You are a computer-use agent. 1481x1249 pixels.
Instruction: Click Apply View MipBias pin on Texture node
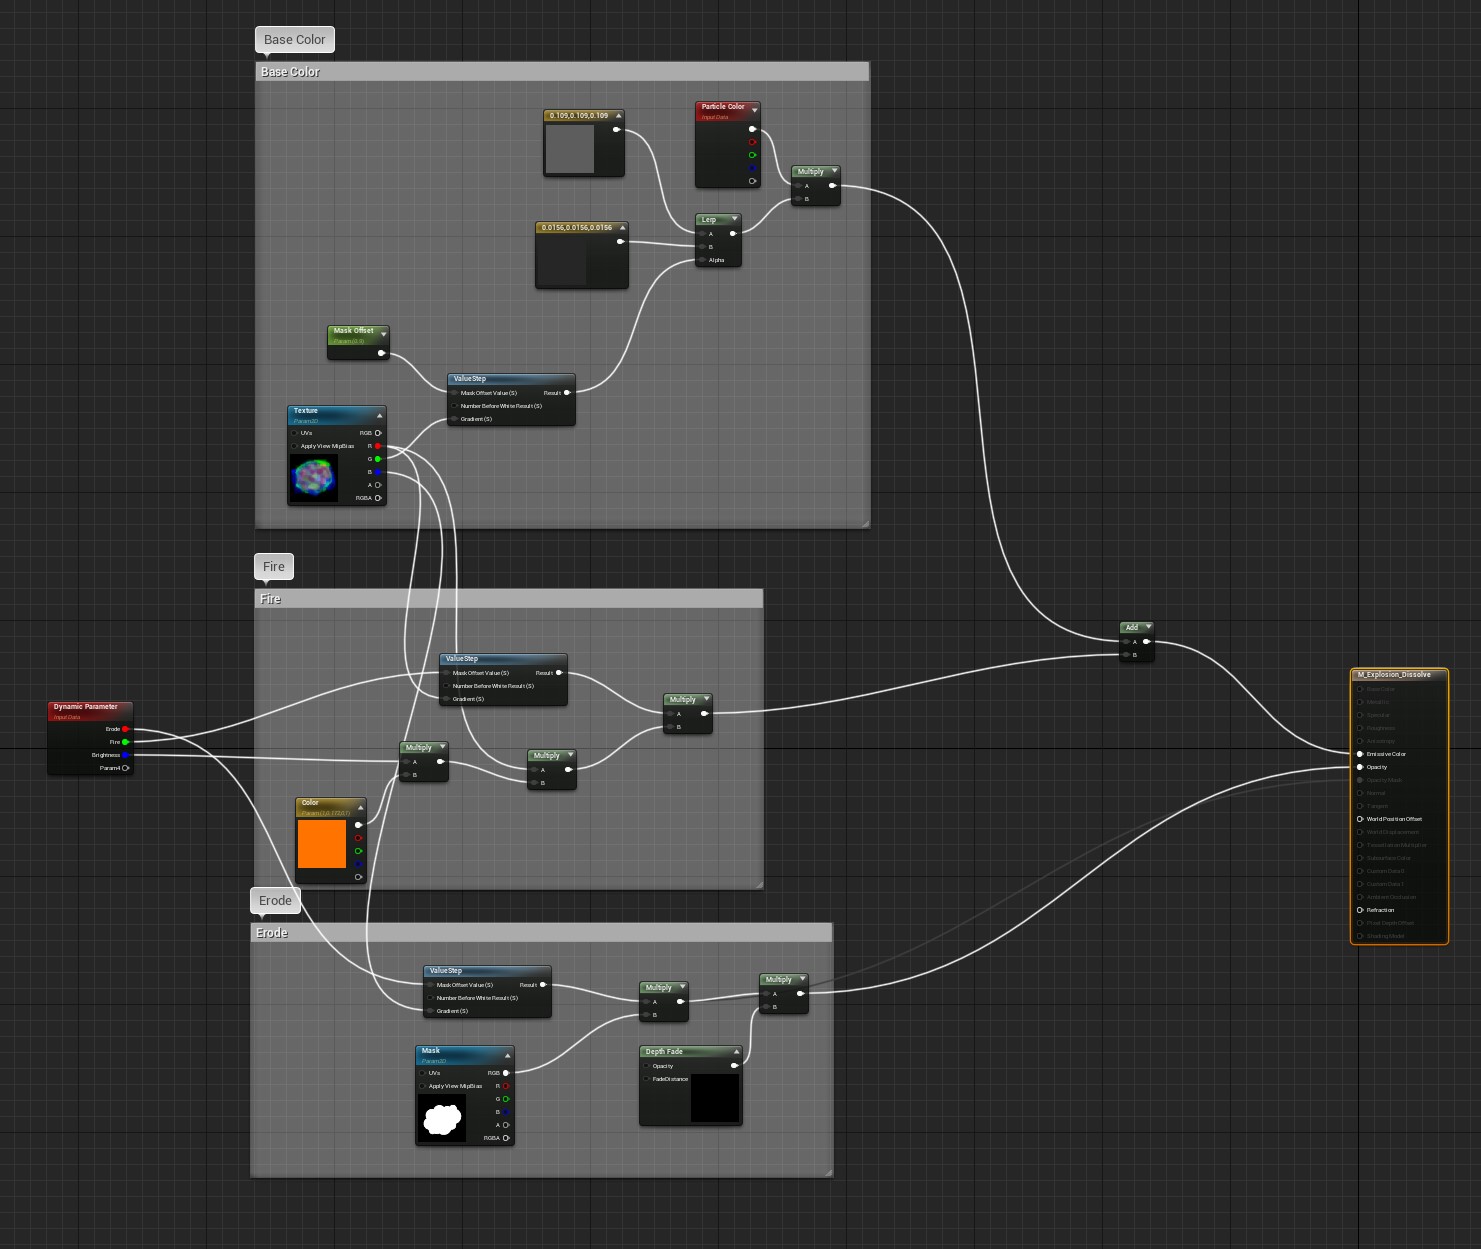(x=295, y=446)
